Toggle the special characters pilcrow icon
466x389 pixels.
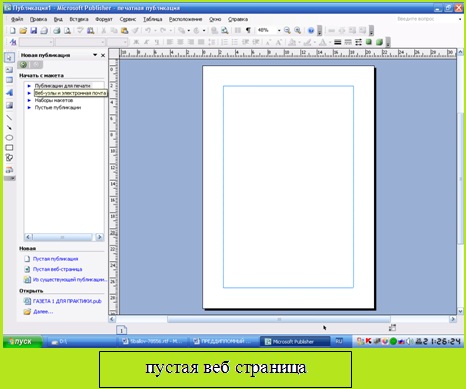point(248,31)
